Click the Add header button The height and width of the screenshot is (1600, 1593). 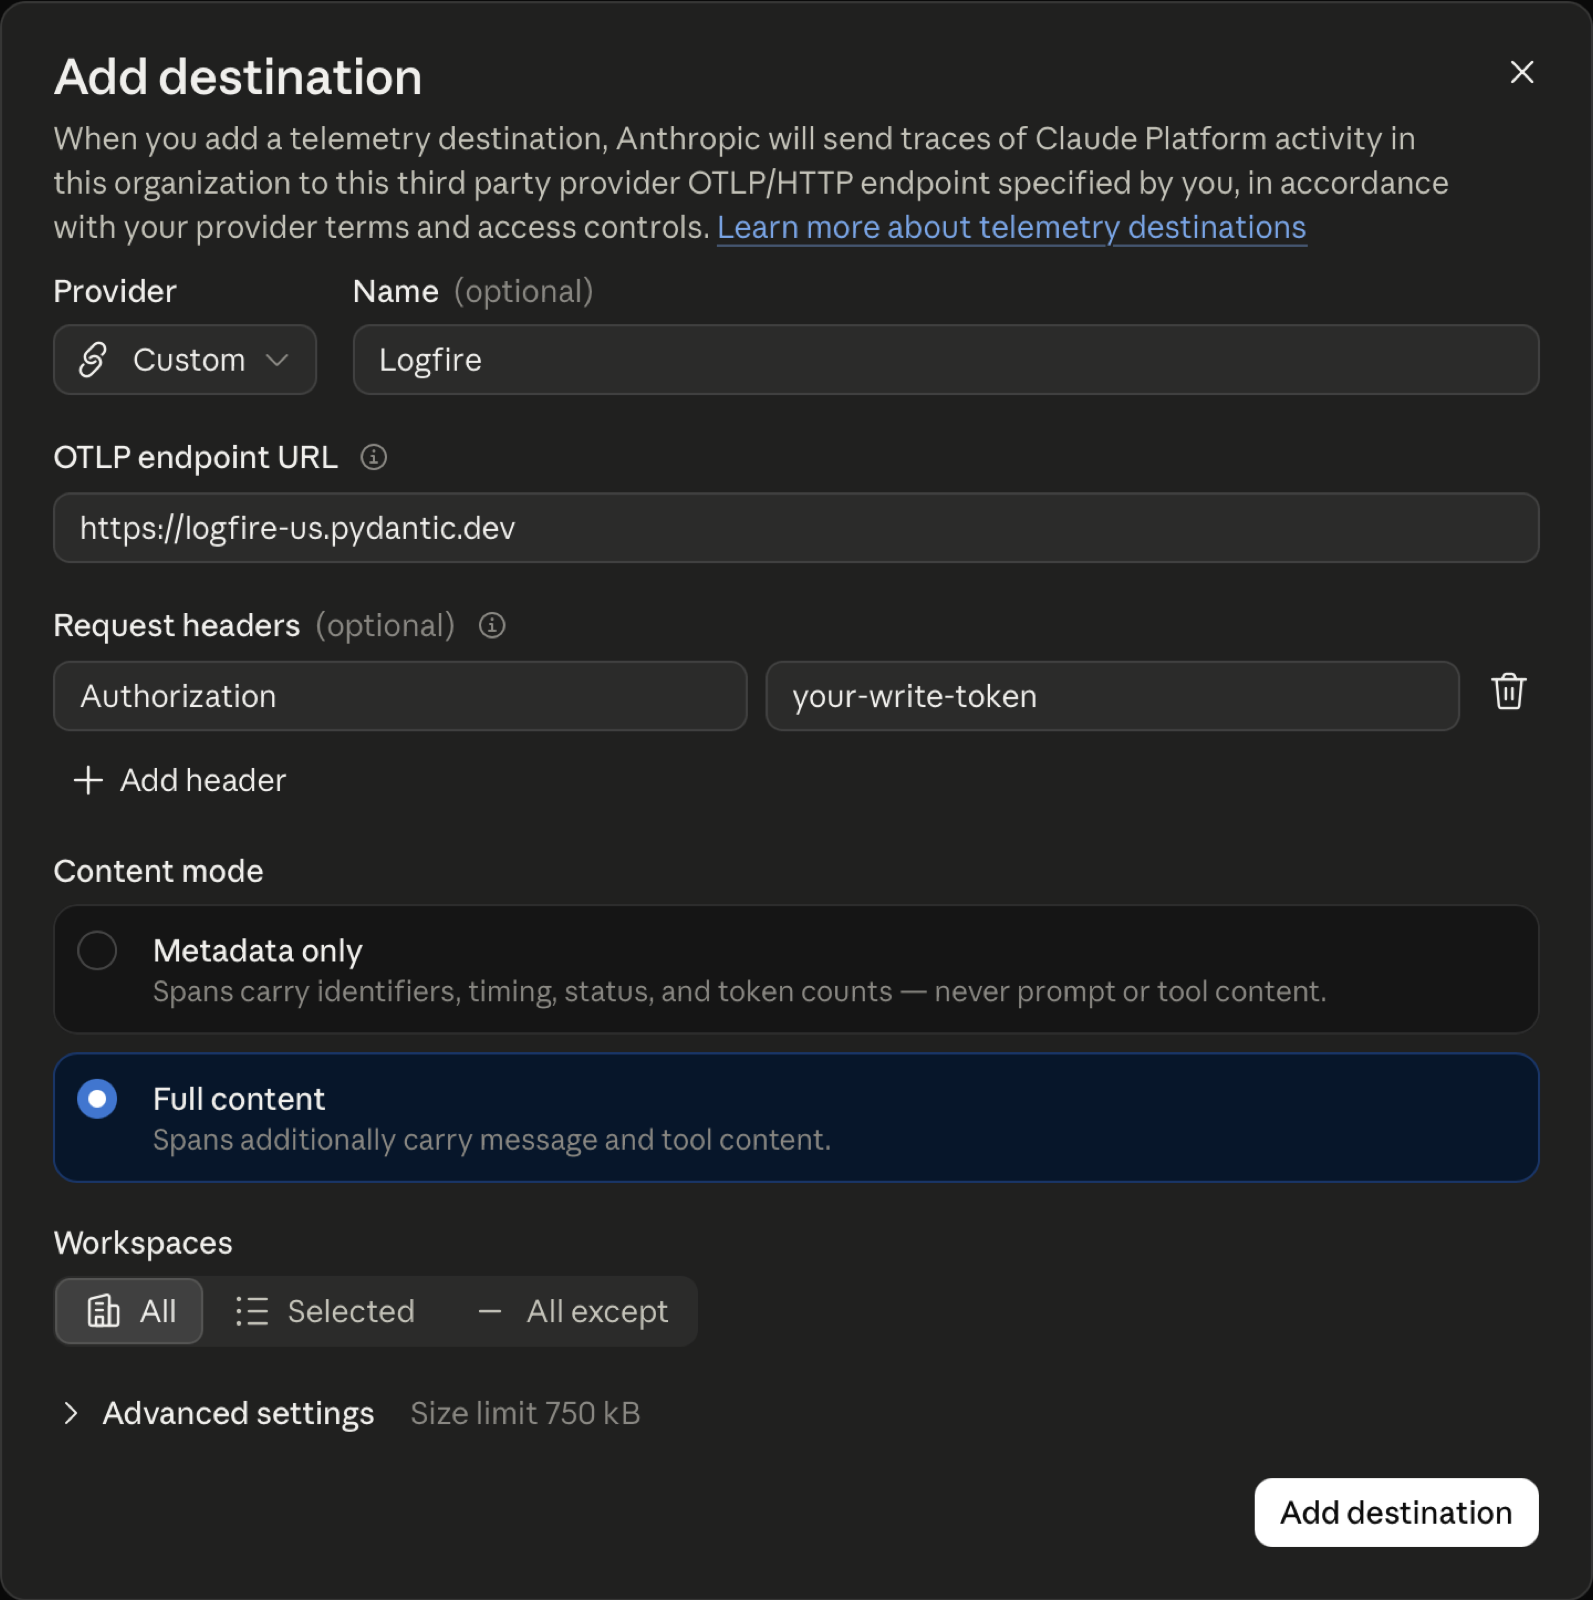coord(180,780)
